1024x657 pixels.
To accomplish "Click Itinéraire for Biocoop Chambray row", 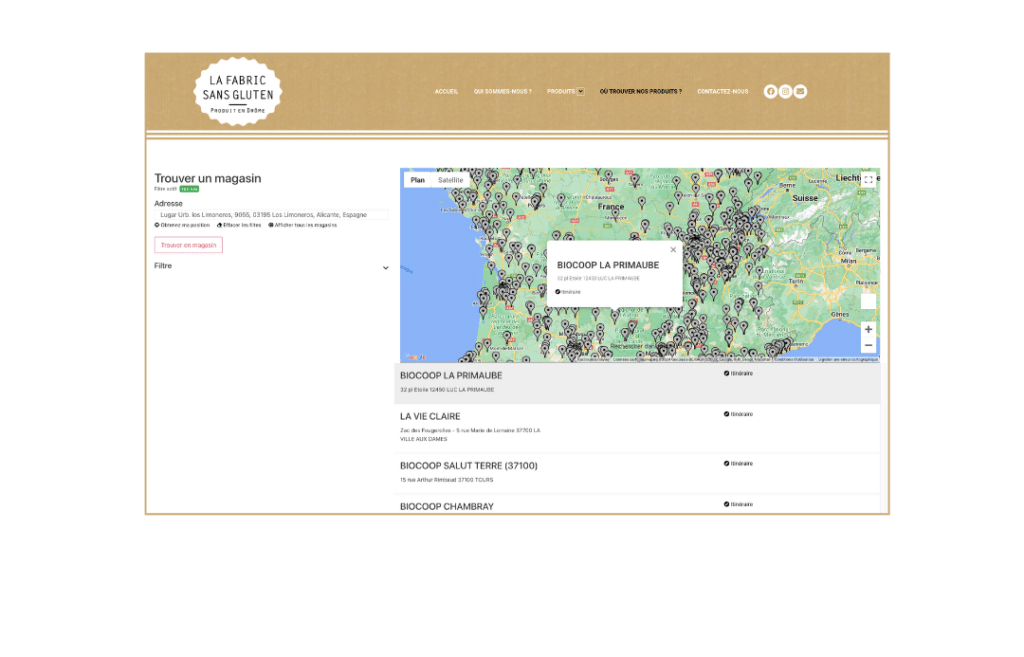I will 739,504.
